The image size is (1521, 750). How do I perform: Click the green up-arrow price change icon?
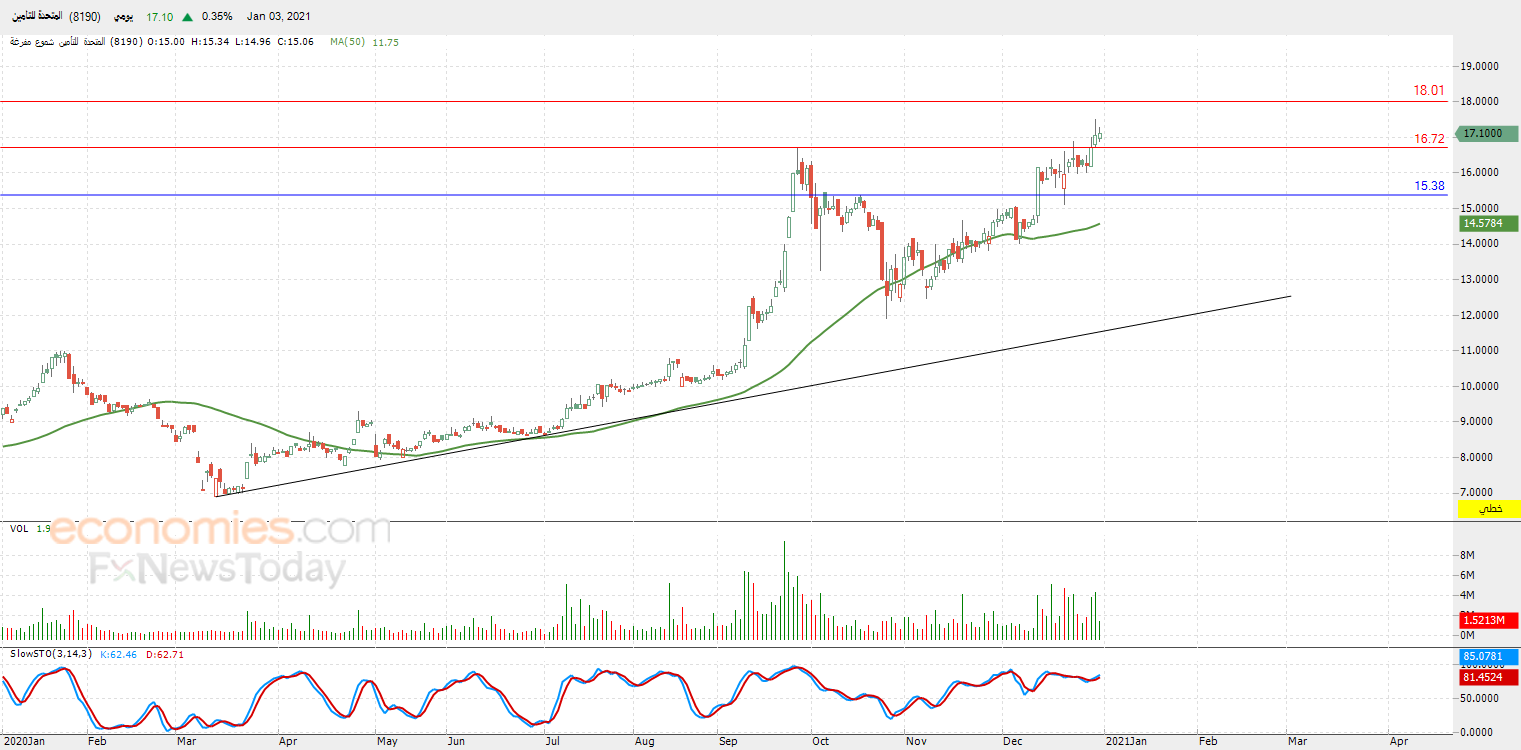coord(187,17)
